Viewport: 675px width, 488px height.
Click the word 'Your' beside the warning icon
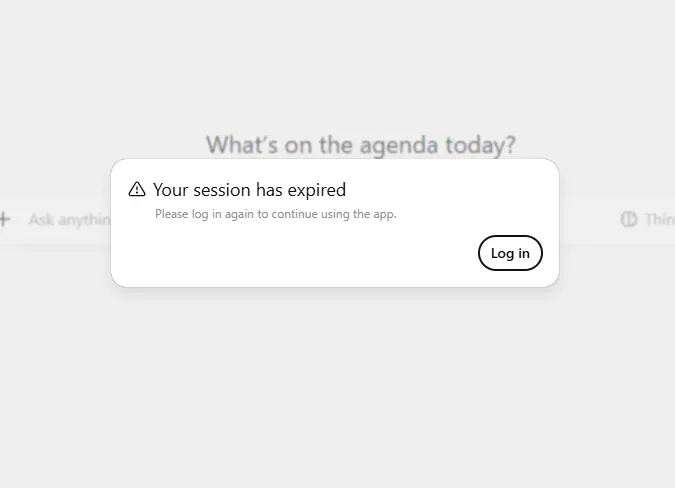170,190
